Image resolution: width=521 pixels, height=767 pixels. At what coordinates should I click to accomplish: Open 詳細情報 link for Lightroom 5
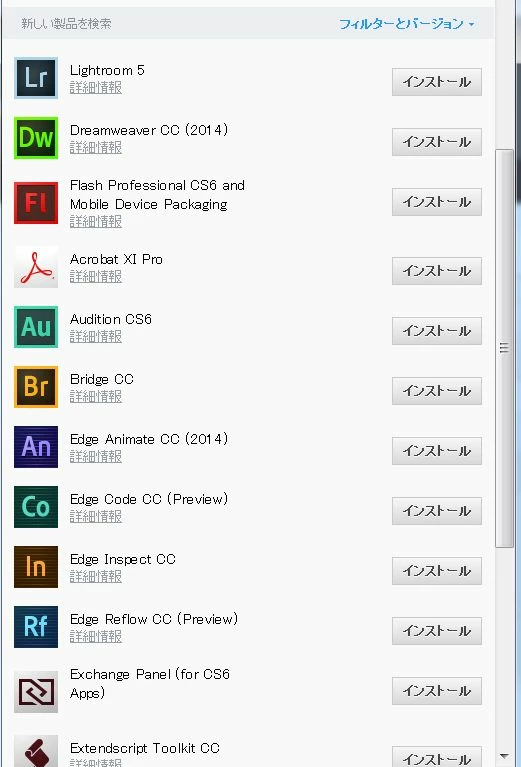[x=96, y=88]
